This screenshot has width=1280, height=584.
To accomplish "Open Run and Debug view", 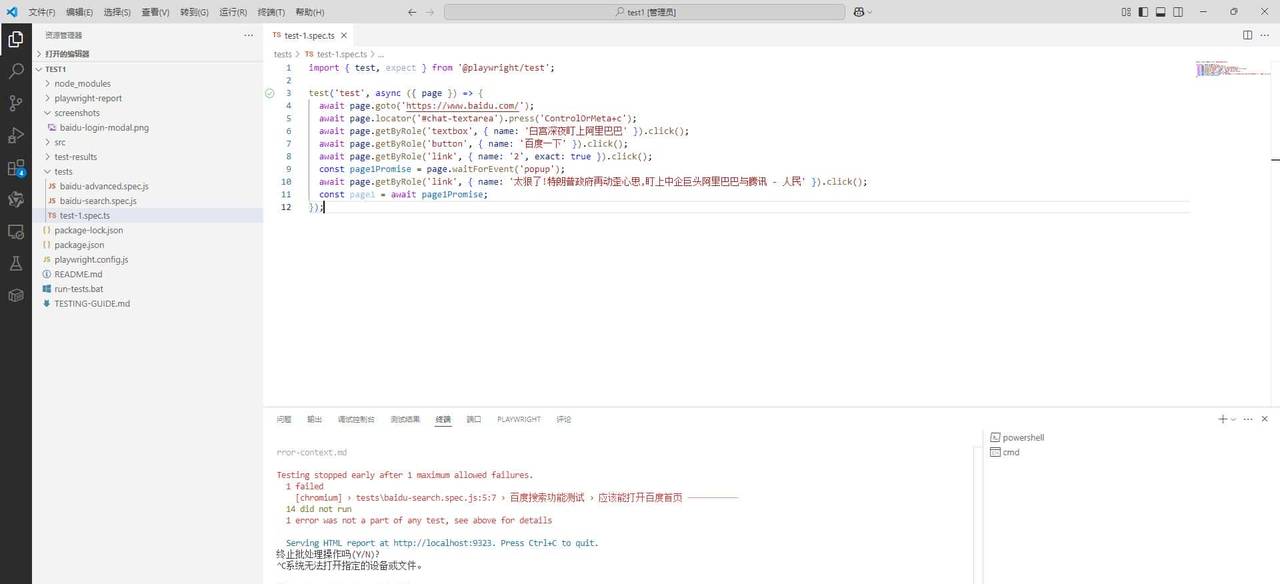I will coord(16,135).
